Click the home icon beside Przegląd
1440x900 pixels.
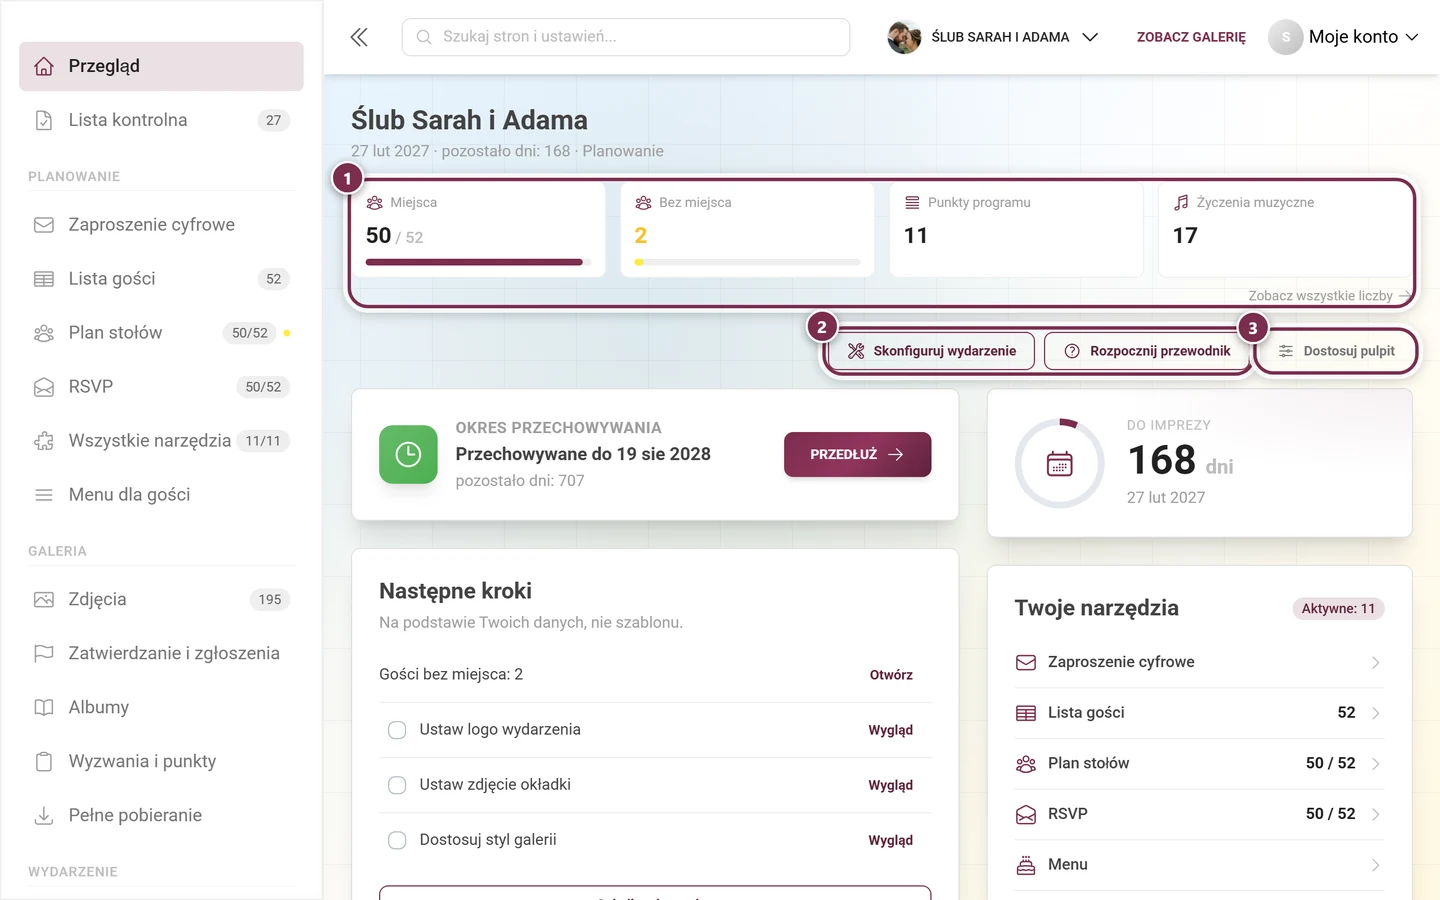click(44, 66)
